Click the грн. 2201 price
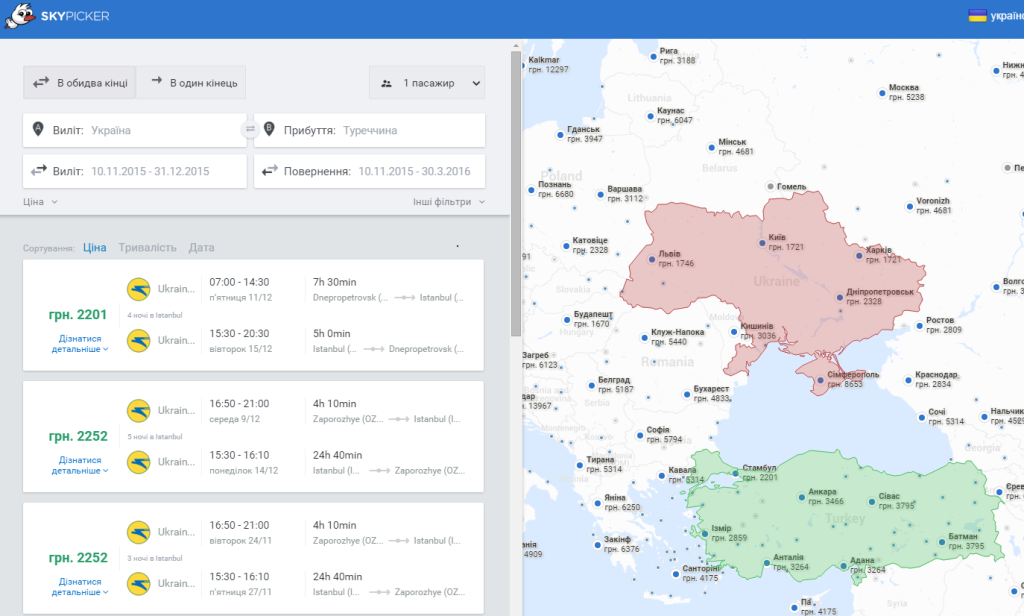Image resolution: width=1024 pixels, height=616 pixels. point(78,315)
